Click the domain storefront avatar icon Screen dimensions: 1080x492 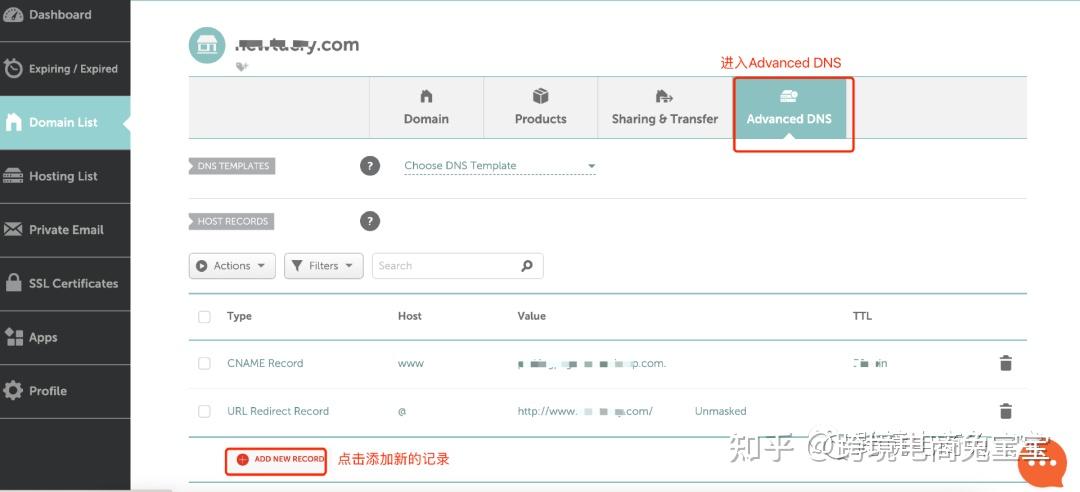click(207, 45)
